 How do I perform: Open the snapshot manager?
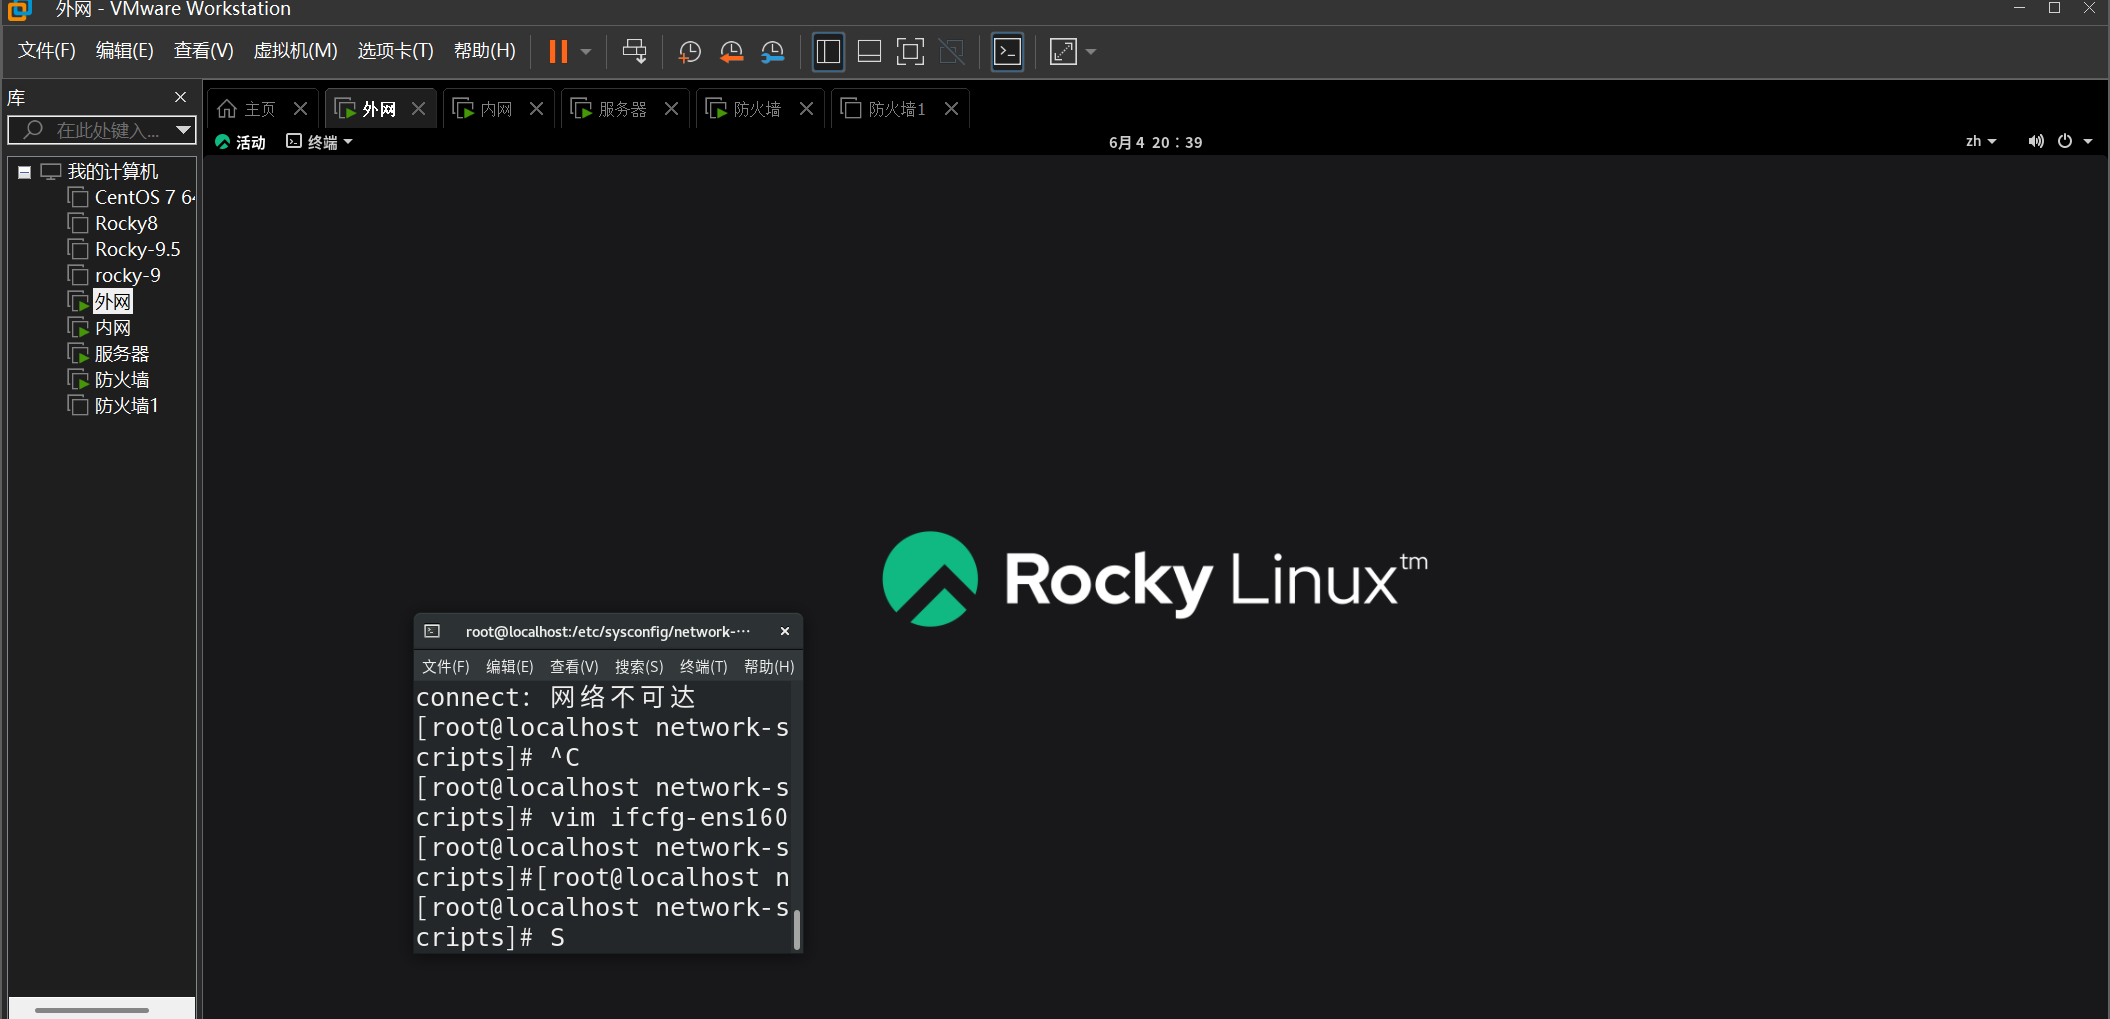[x=773, y=51]
